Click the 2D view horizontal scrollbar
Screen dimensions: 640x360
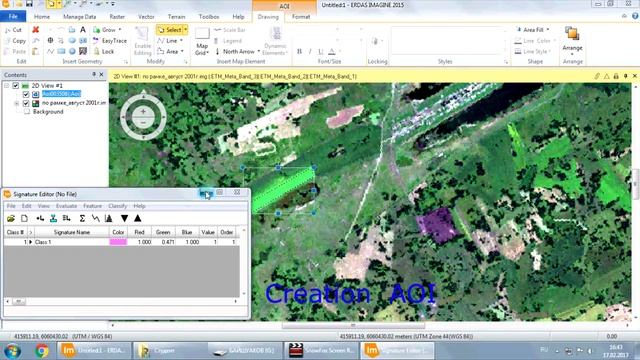[x=353, y=325]
